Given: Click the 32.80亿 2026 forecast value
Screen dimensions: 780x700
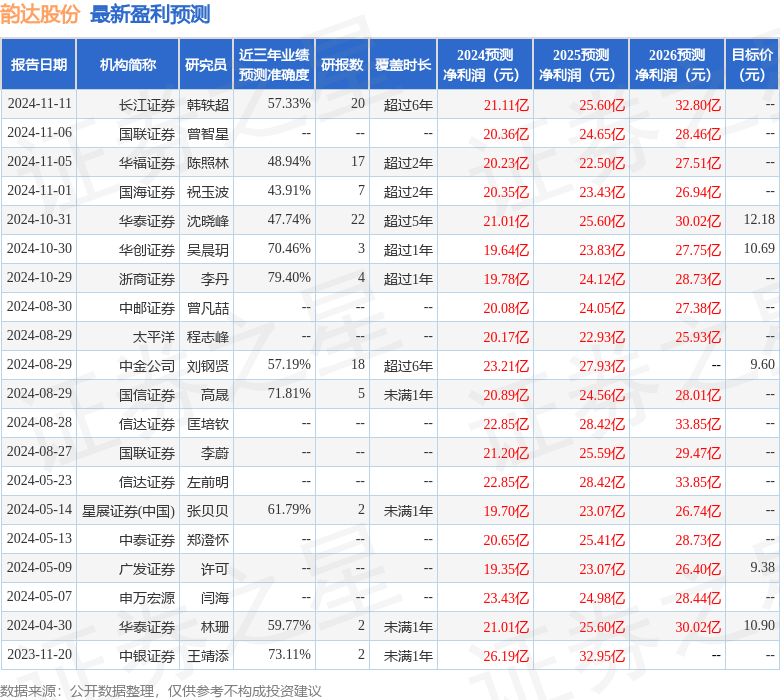Looking at the screenshot, I should 698,105.
